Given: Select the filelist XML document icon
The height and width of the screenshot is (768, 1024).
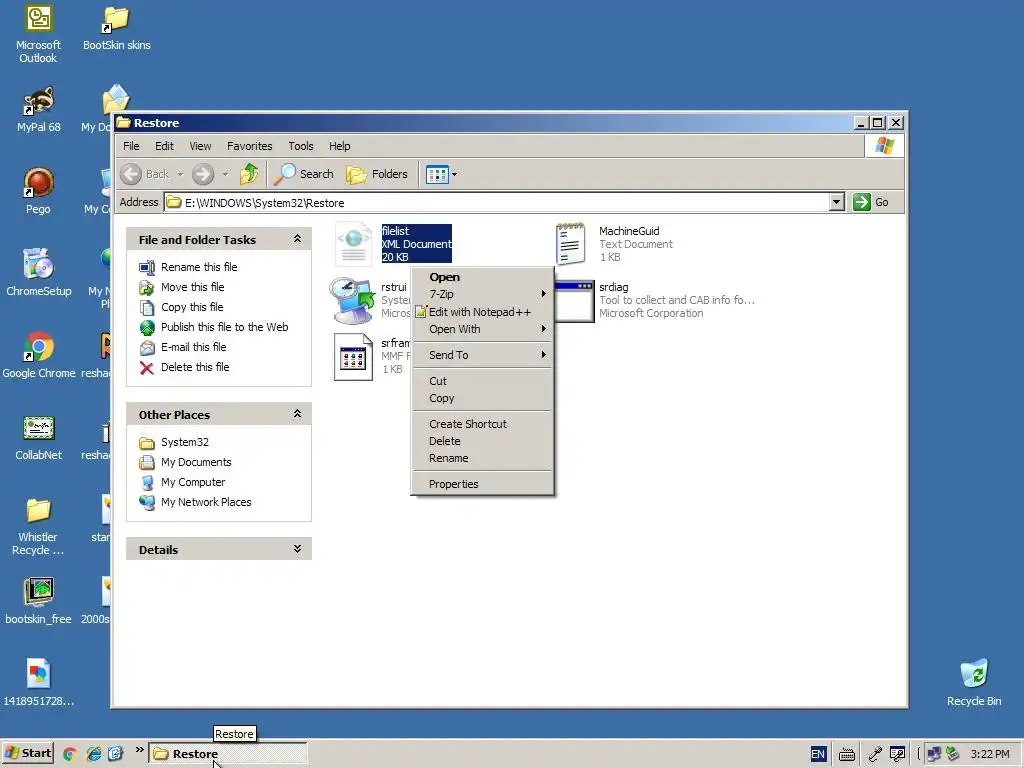Looking at the screenshot, I should pyautogui.click(x=353, y=244).
